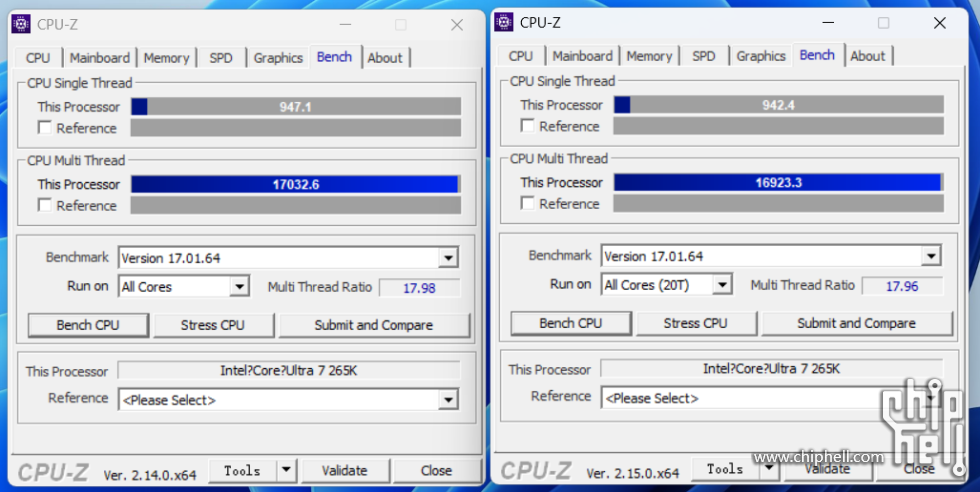This screenshot has width=980, height=492.
Task: Open CPU tab in left CPU-Z window
Action: 38,58
